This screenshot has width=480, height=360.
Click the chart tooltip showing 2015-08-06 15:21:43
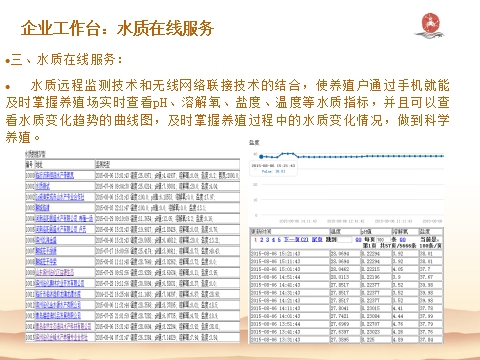coord(273,168)
